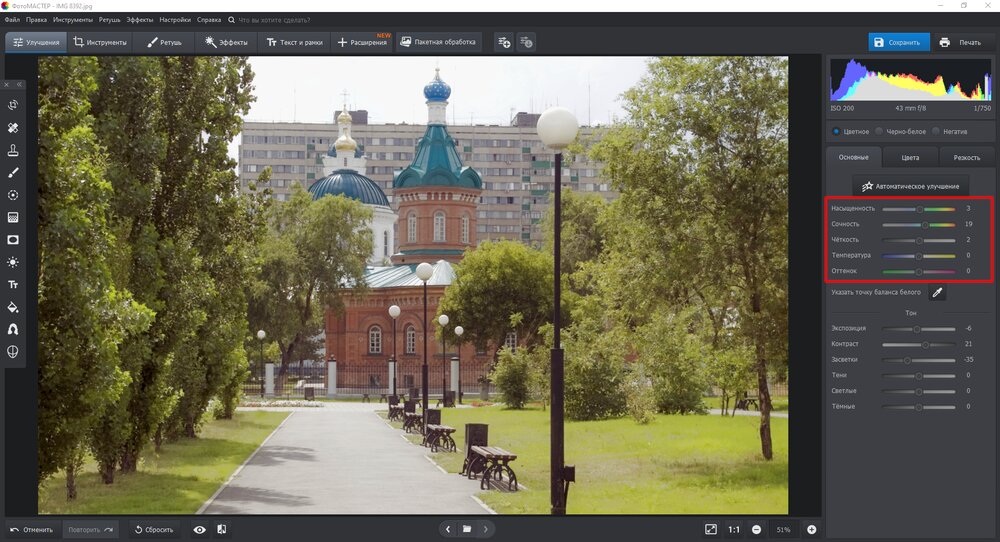Collapse the left tool sidebar with double arrows

tap(19, 84)
